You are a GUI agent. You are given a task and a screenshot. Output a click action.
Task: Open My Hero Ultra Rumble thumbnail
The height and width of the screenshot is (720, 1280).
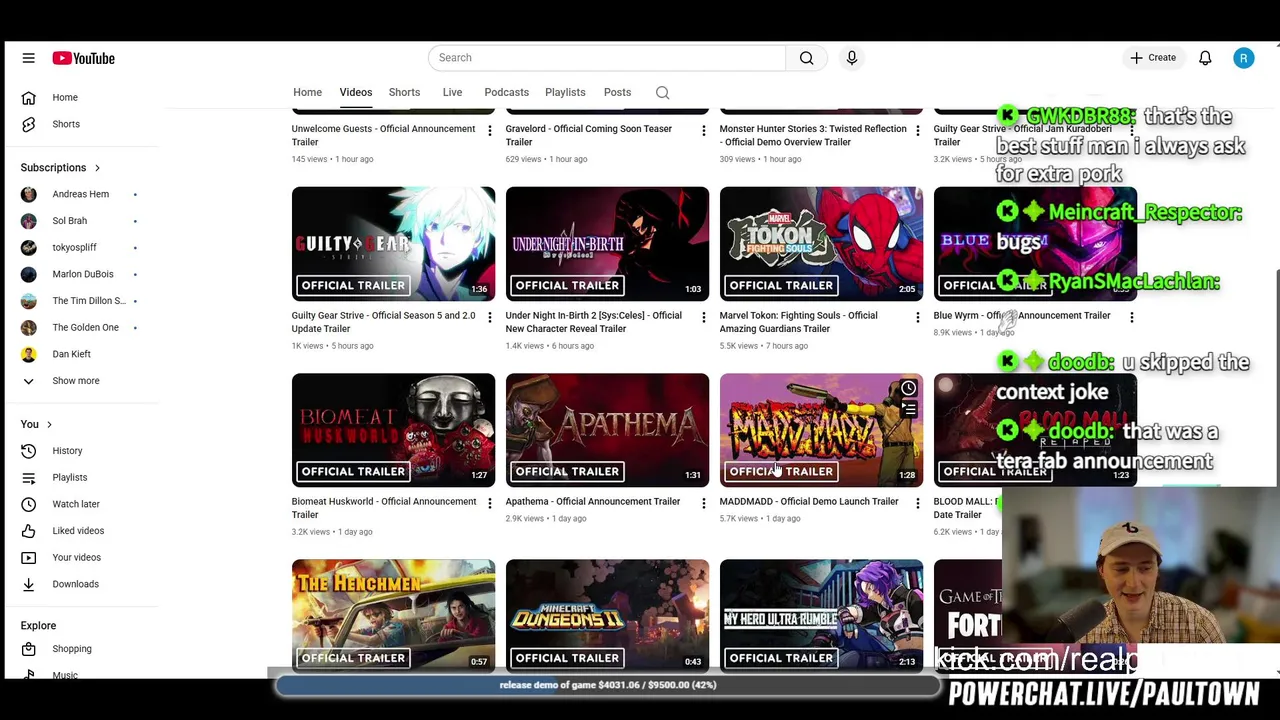[821, 616]
